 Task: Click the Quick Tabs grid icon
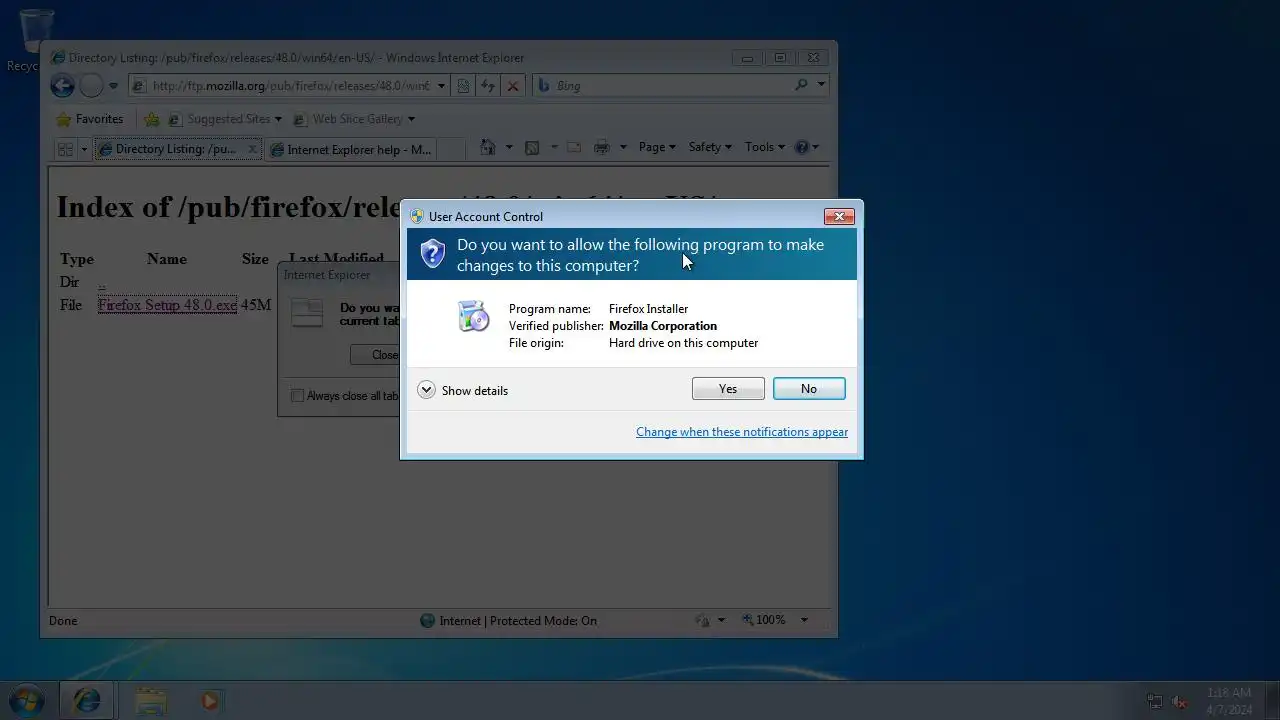(x=65, y=149)
